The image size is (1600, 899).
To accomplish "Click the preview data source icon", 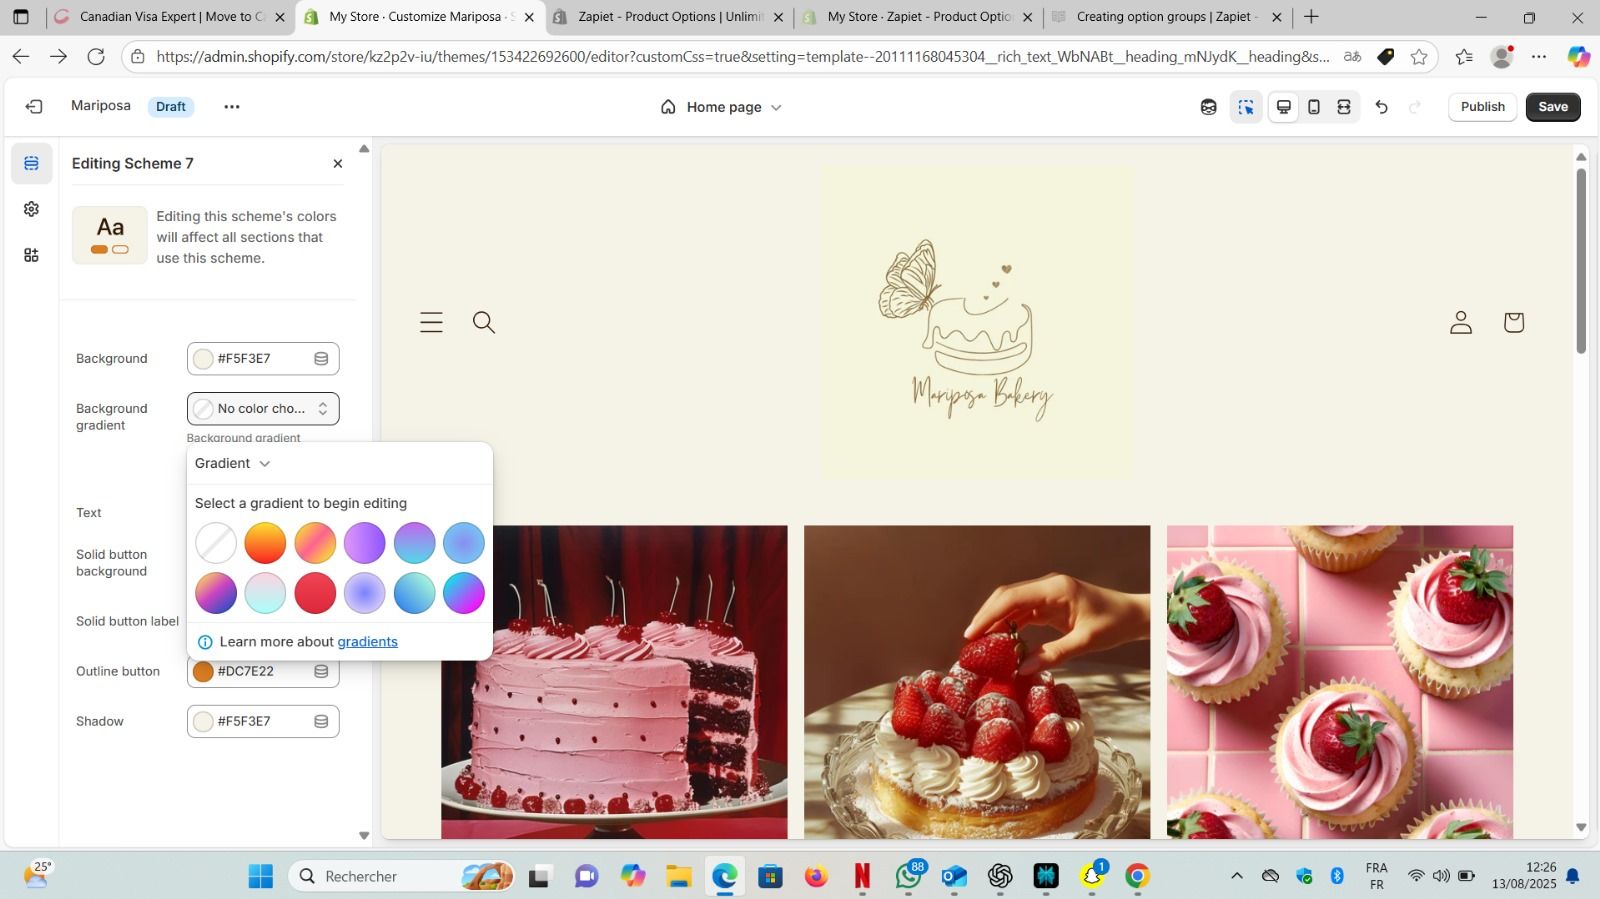I will pos(1209,107).
